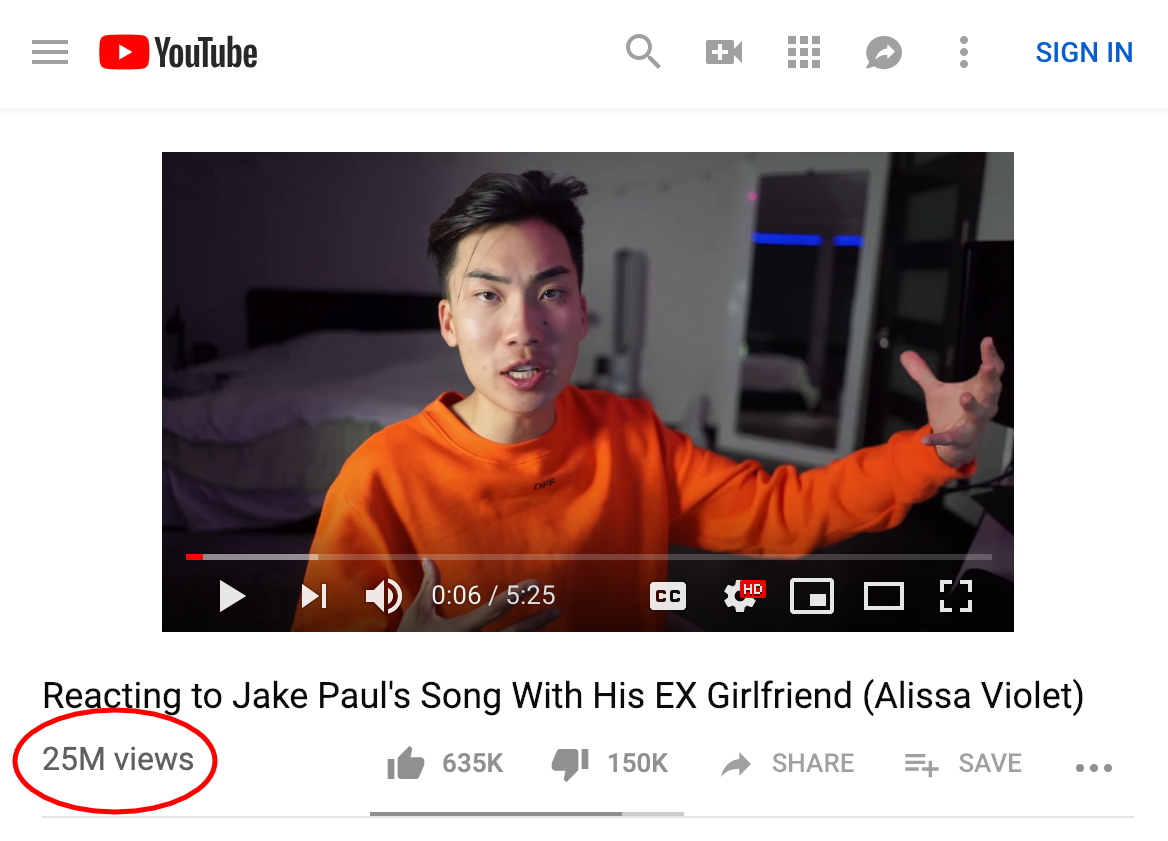This screenshot has width=1168, height=841.
Task: Open the search magnifier icon
Action: tap(643, 52)
